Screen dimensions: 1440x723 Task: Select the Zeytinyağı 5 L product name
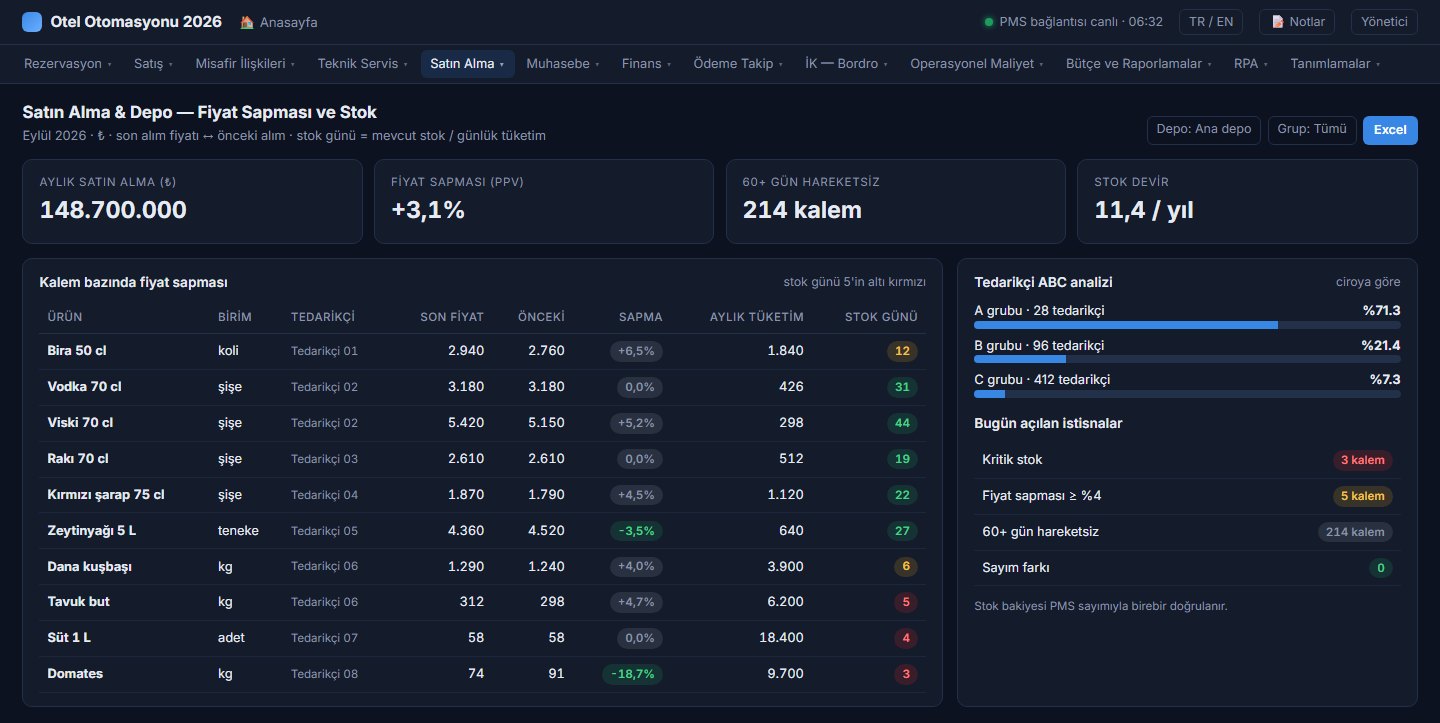pos(92,531)
